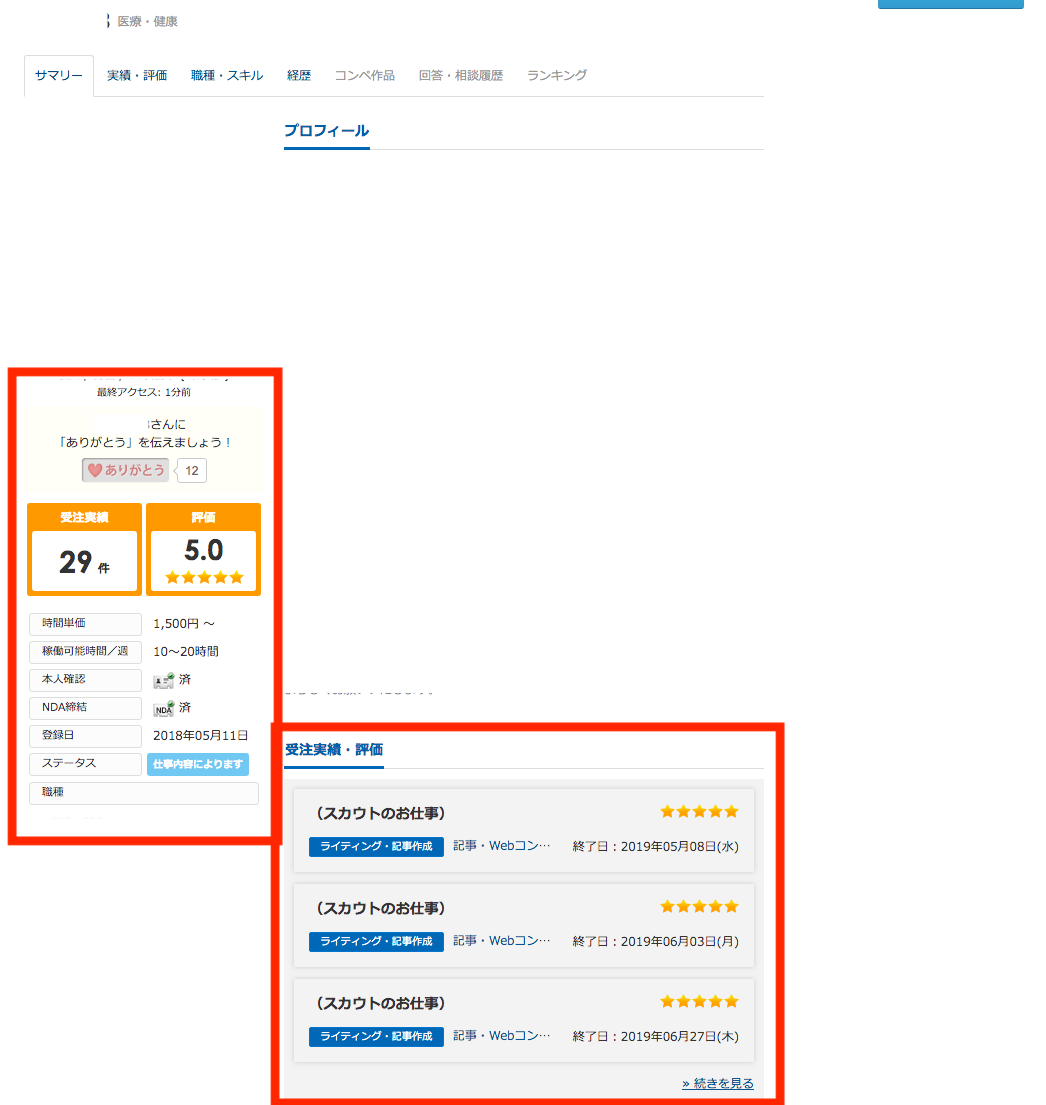
Task: Click star rating of job ending 2019年06月27日
Action: tap(699, 1002)
